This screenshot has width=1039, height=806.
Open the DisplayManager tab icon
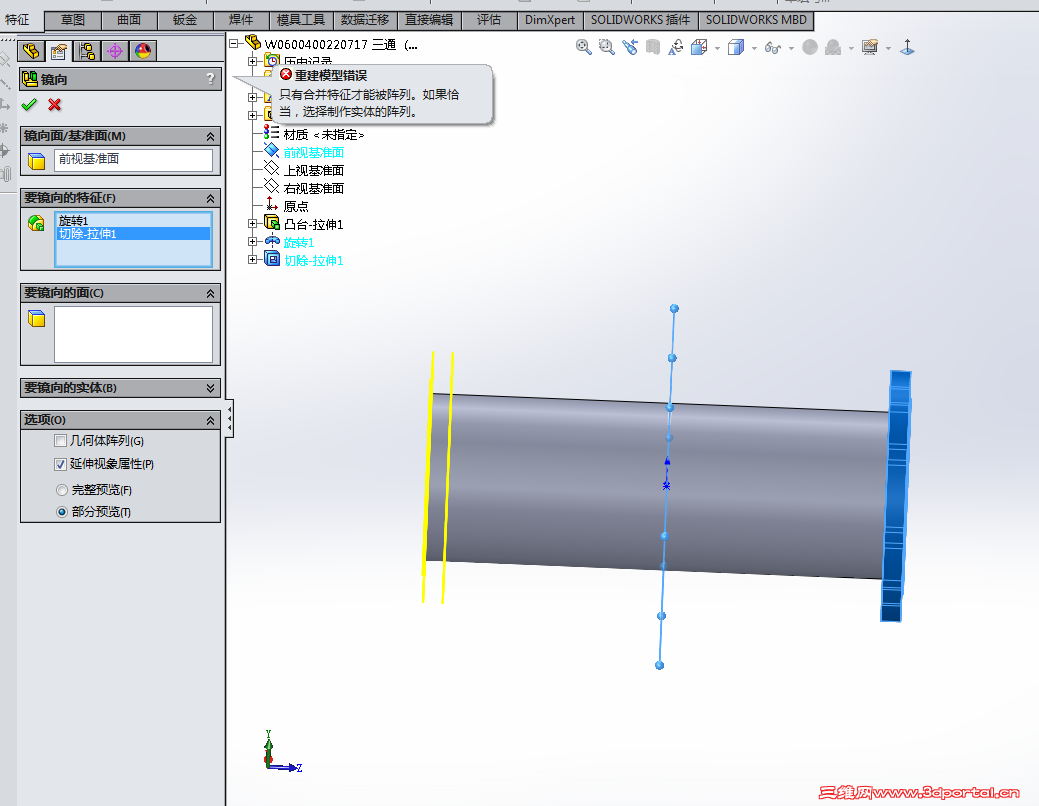[142, 51]
